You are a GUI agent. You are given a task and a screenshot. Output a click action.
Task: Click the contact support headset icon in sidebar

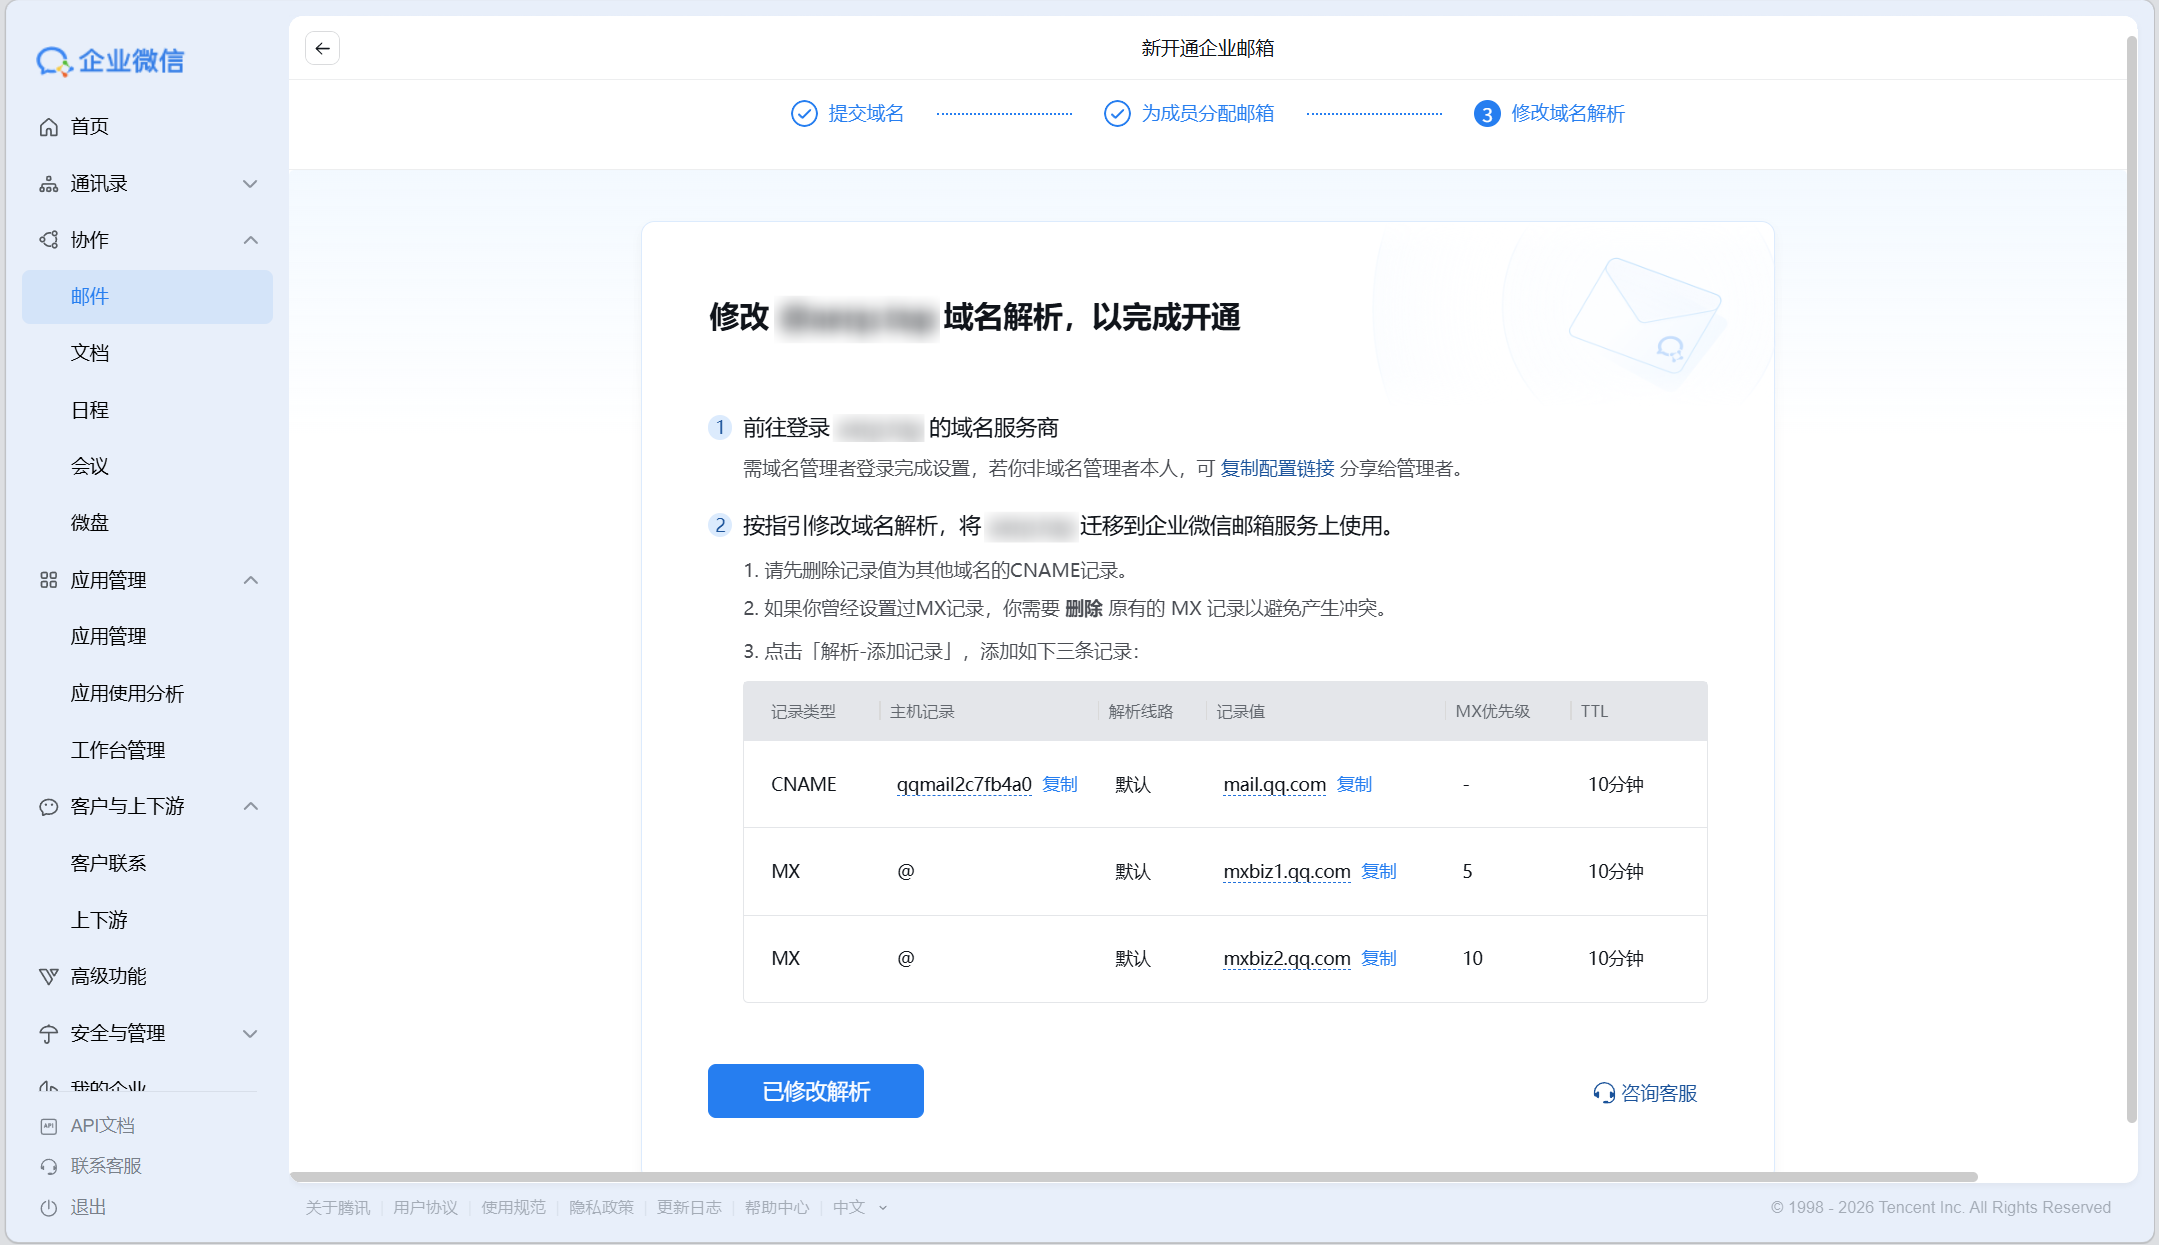pyautogui.click(x=48, y=1167)
